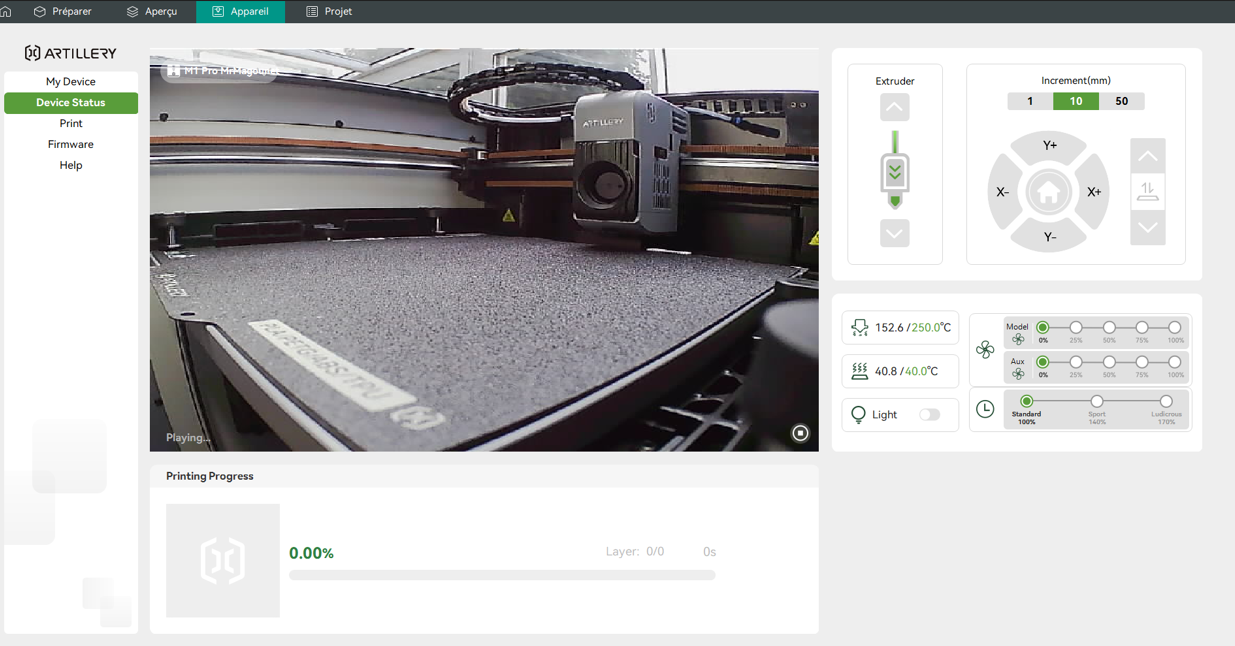Retract filament with extruder up arrow

tap(895, 107)
